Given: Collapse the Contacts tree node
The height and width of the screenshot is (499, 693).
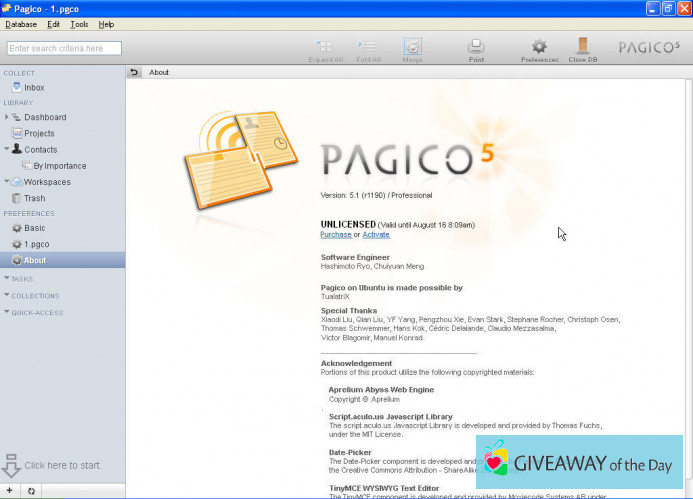Looking at the screenshot, I should (x=6, y=149).
